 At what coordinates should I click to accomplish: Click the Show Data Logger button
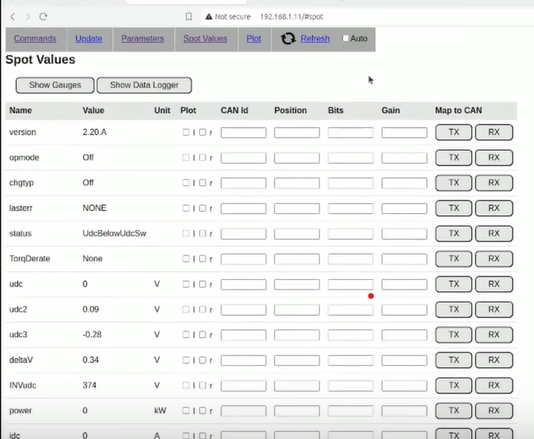[x=144, y=85]
